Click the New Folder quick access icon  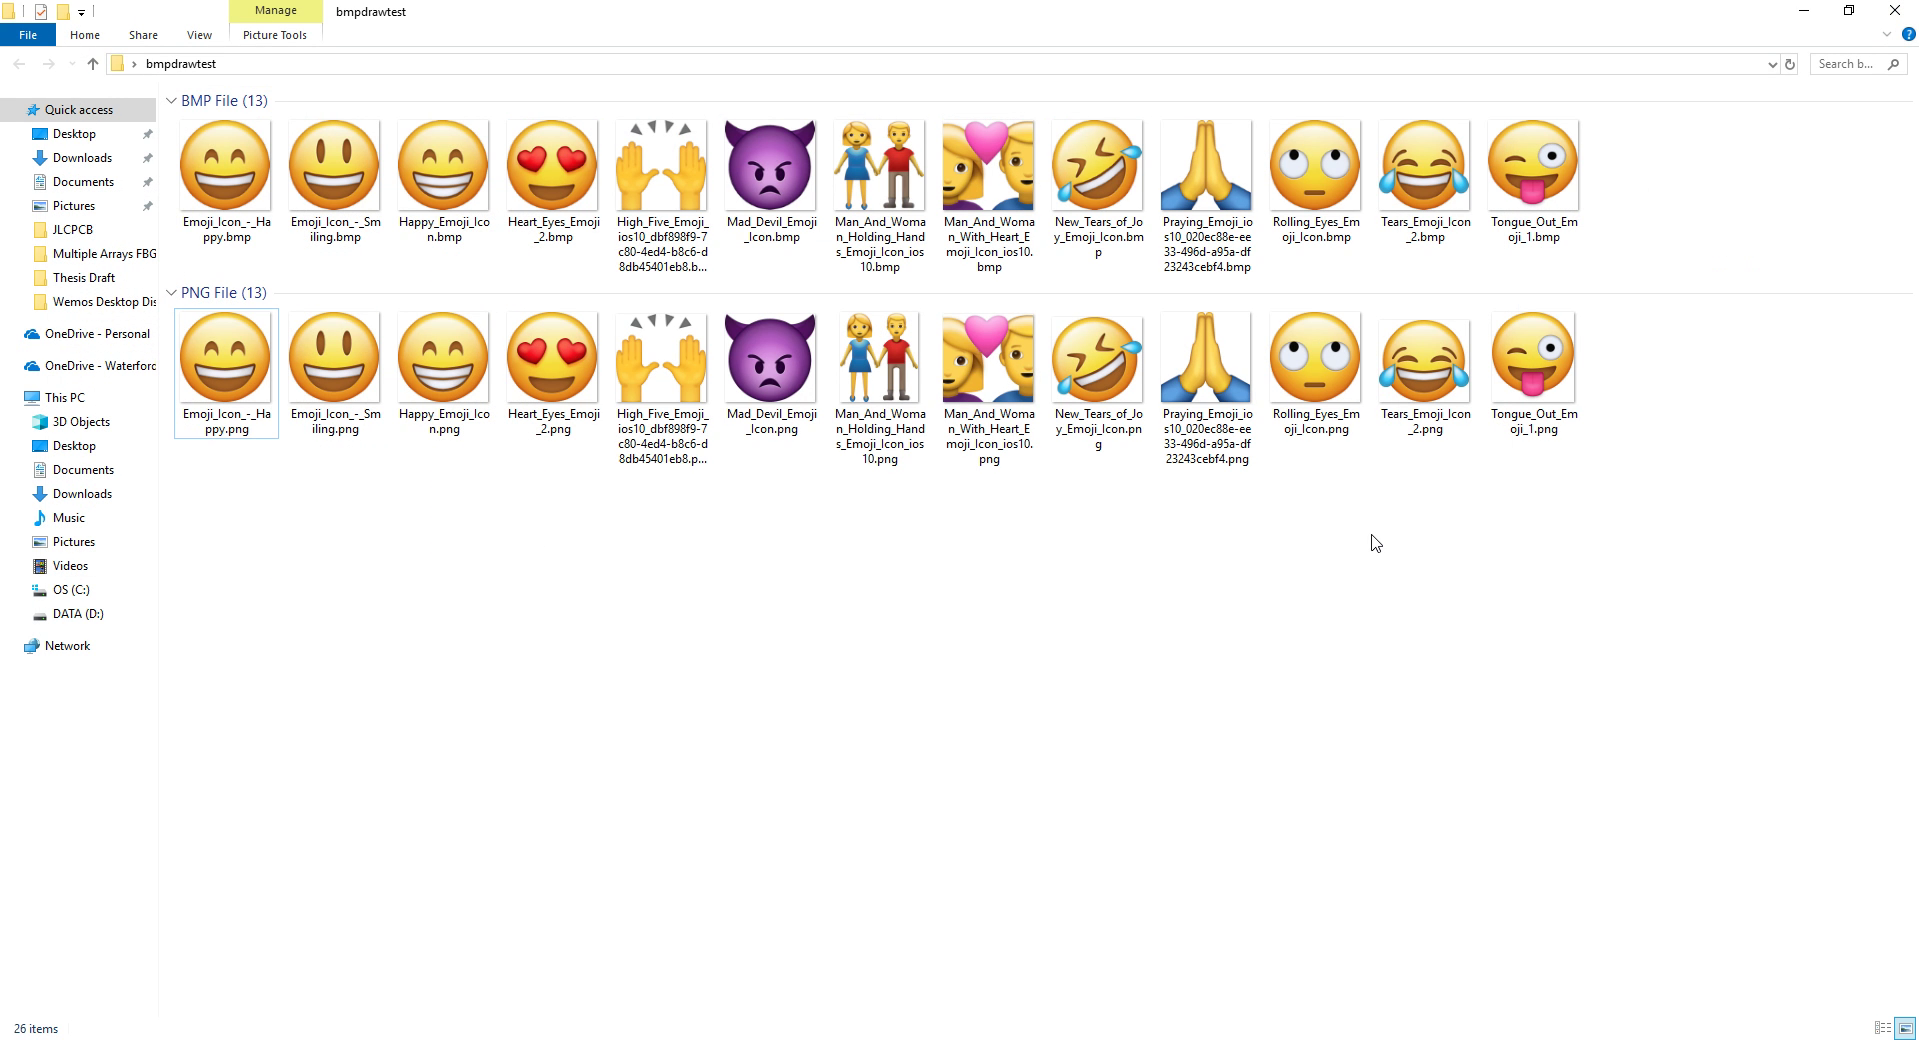point(62,12)
